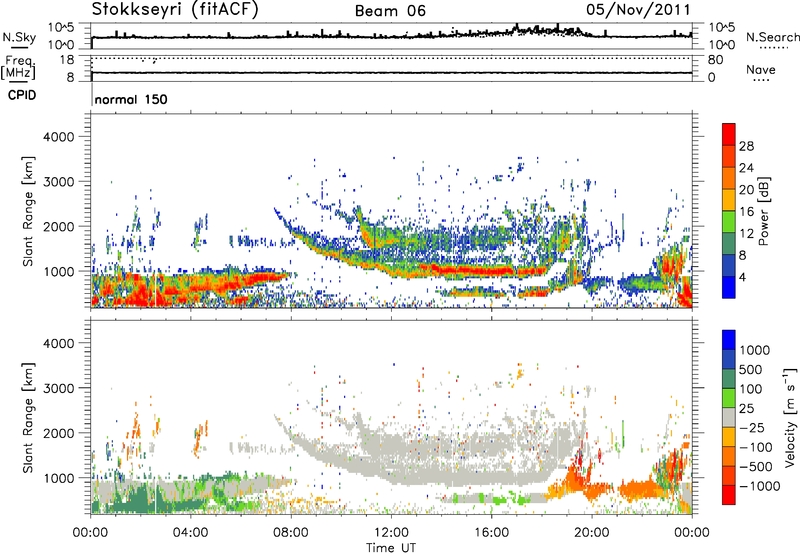The width and height of the screenshot is (800, 554).
Task: Click the "Freq. [MHz]" axis label
Action: (x=18, y=68)
